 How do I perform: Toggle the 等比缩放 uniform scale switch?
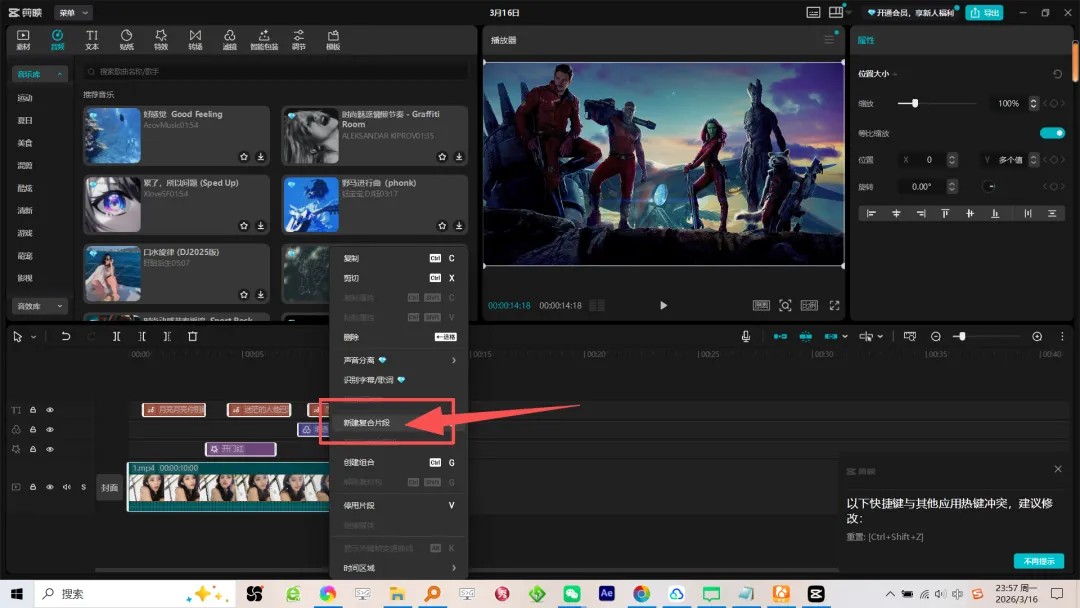coord(1052,133)
